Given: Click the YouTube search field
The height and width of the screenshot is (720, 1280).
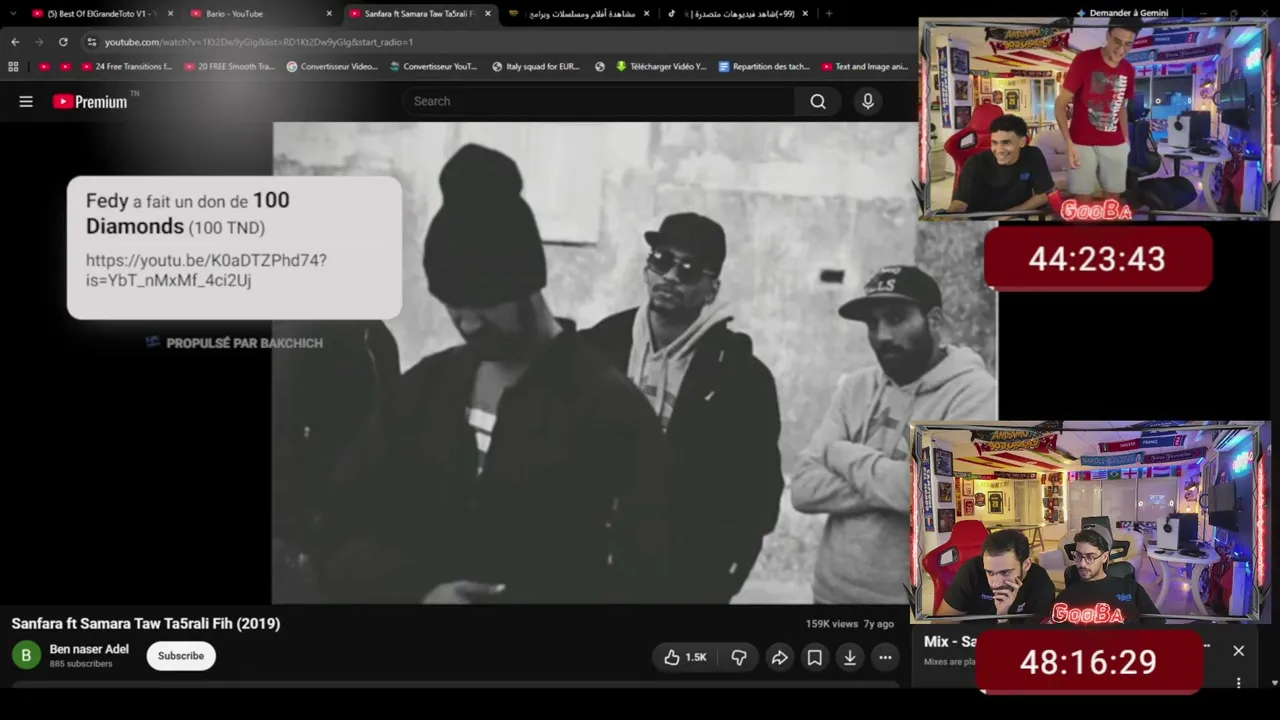Looking at the screenshot, I should 600,101.
